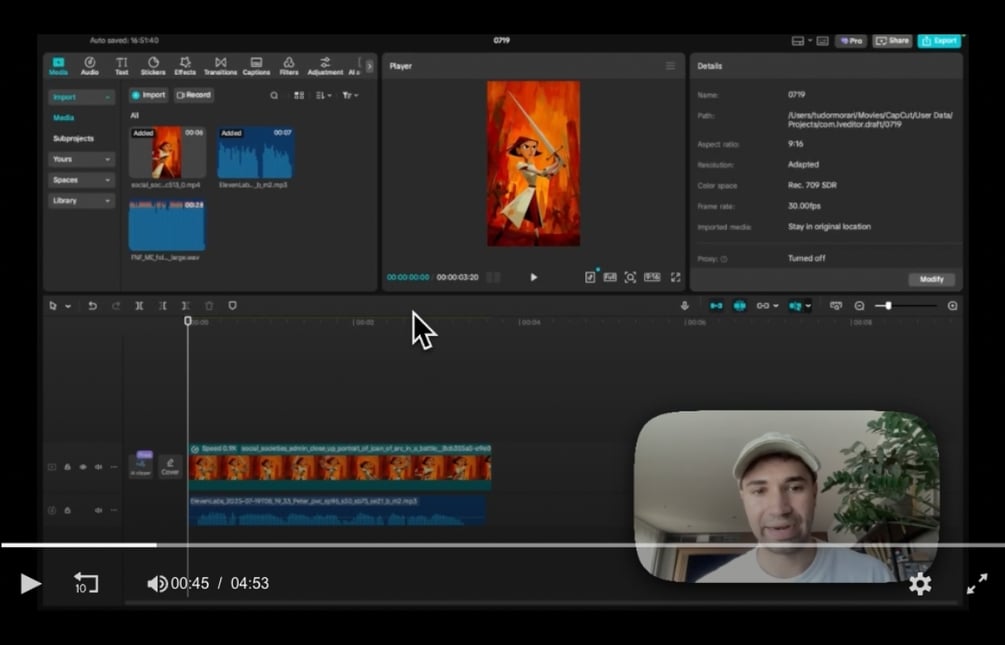Image resolution: width=1005 pixels, height=645 pixels.
Task: Open the media sort dropdown
Action: pyautogui.click(x=323, y=96)
